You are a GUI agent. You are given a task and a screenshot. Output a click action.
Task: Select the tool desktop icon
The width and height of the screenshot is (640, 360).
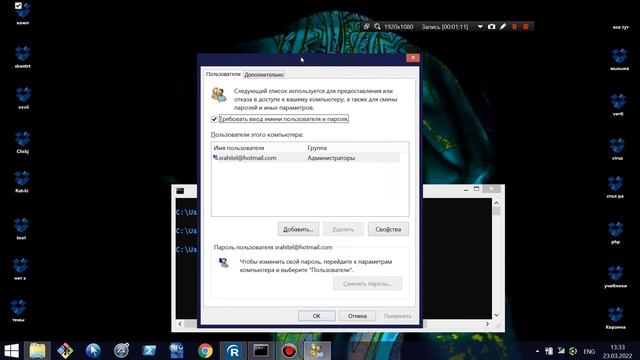(21, 229)
